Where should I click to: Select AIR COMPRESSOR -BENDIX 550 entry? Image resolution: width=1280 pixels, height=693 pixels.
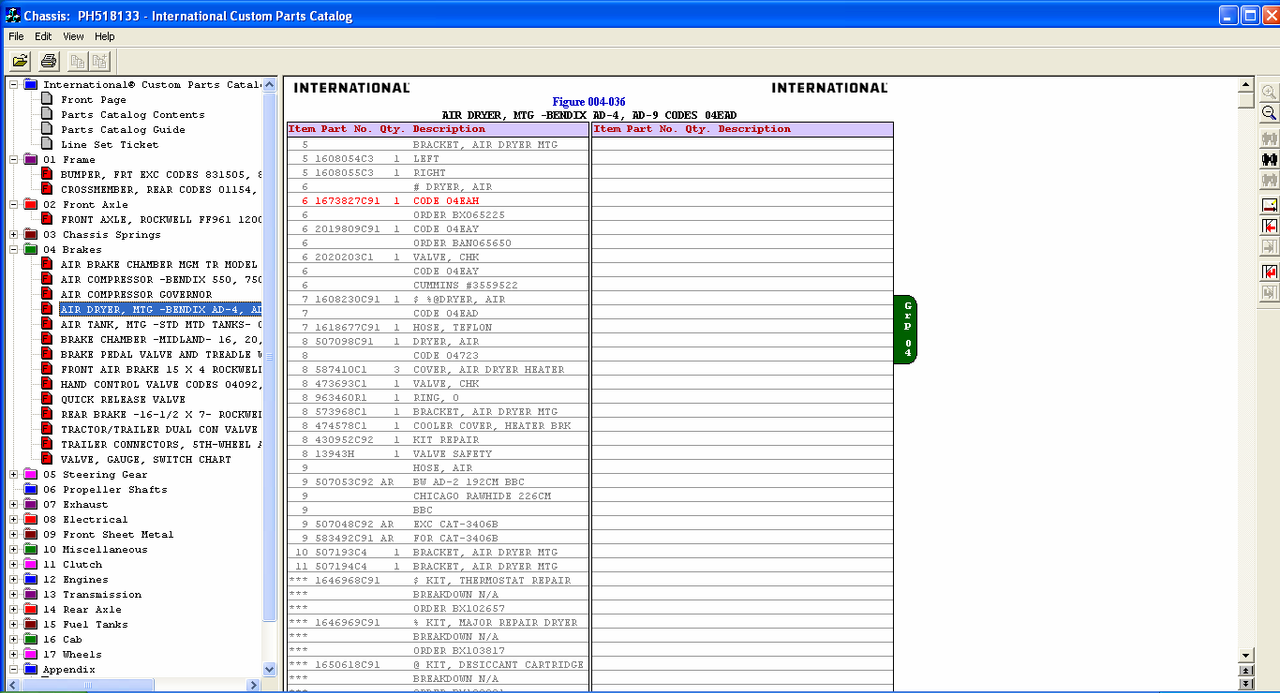(x=161, y=280)
